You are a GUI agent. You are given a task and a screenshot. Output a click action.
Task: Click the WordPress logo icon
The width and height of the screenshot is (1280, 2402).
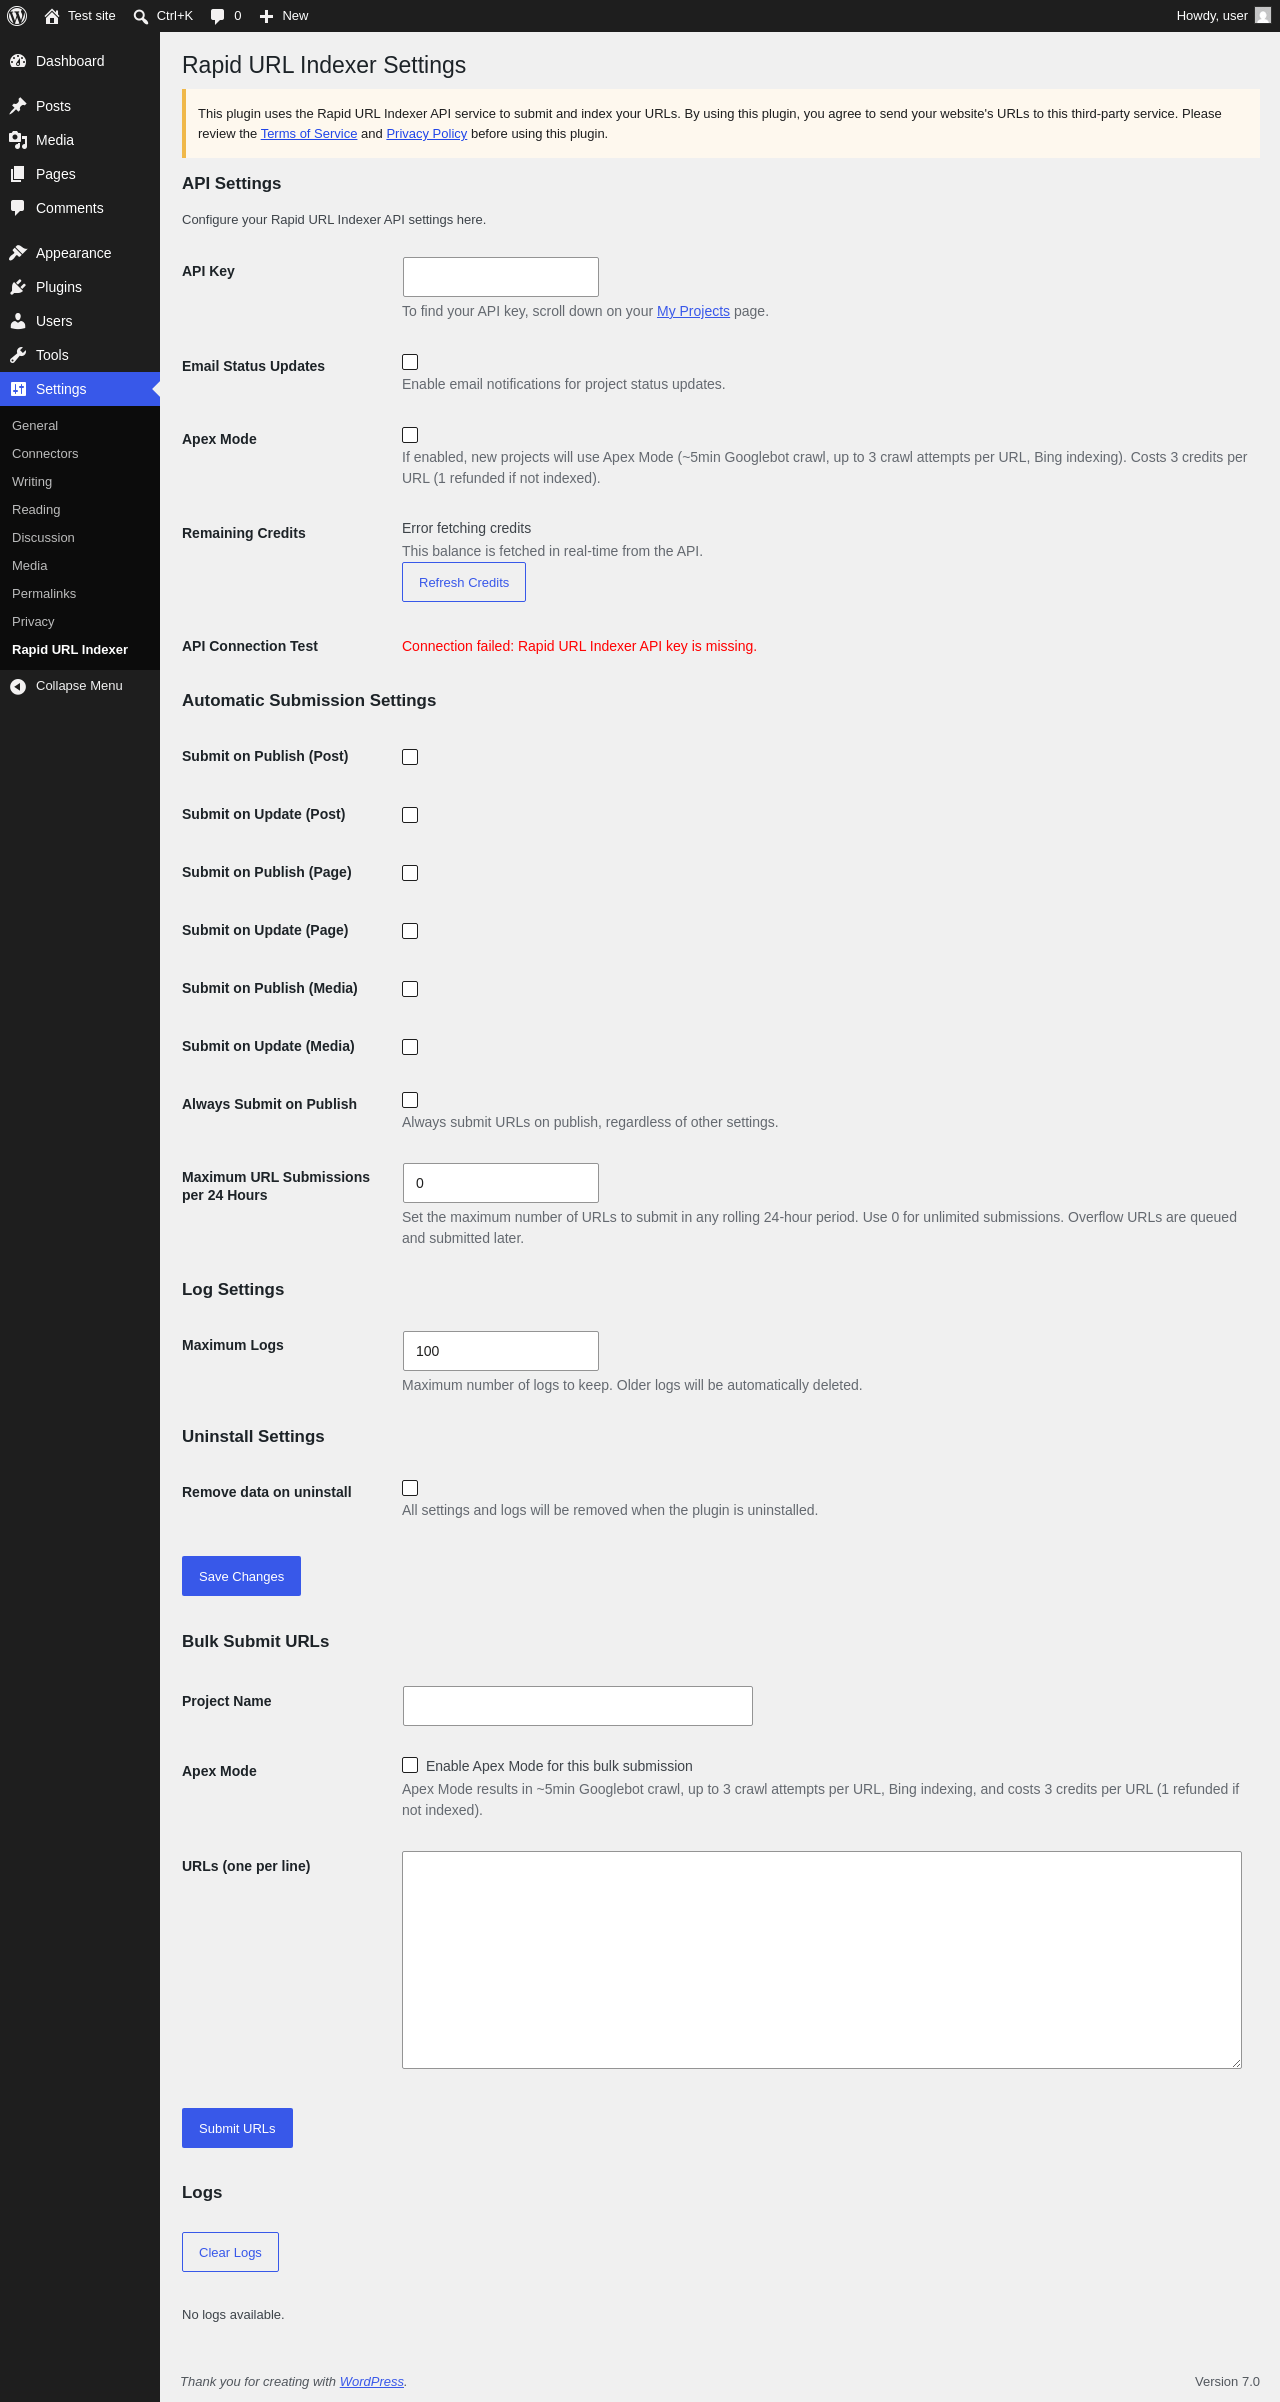[x=17, y=16]
